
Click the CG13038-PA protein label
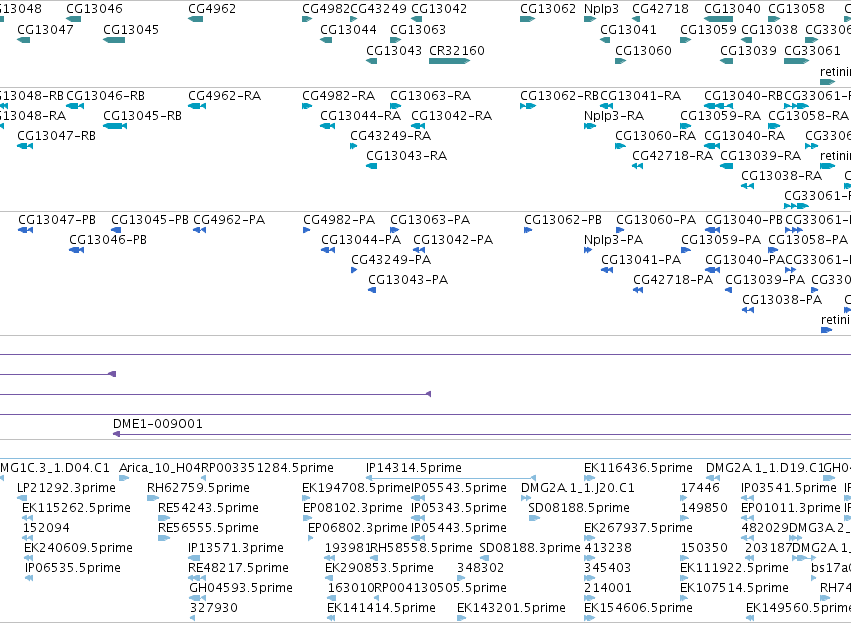(x=782, y=300)
